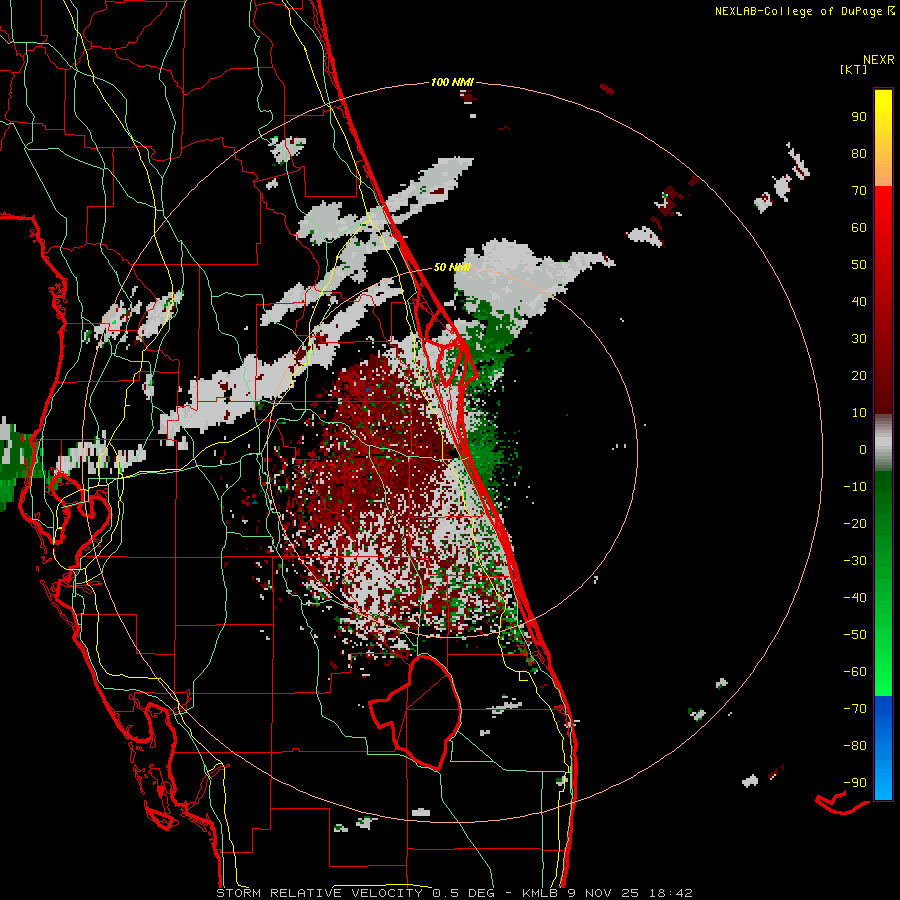Click the 10 value on the velocity scale
The image size is (900, 900).
[x=859, y=413]
